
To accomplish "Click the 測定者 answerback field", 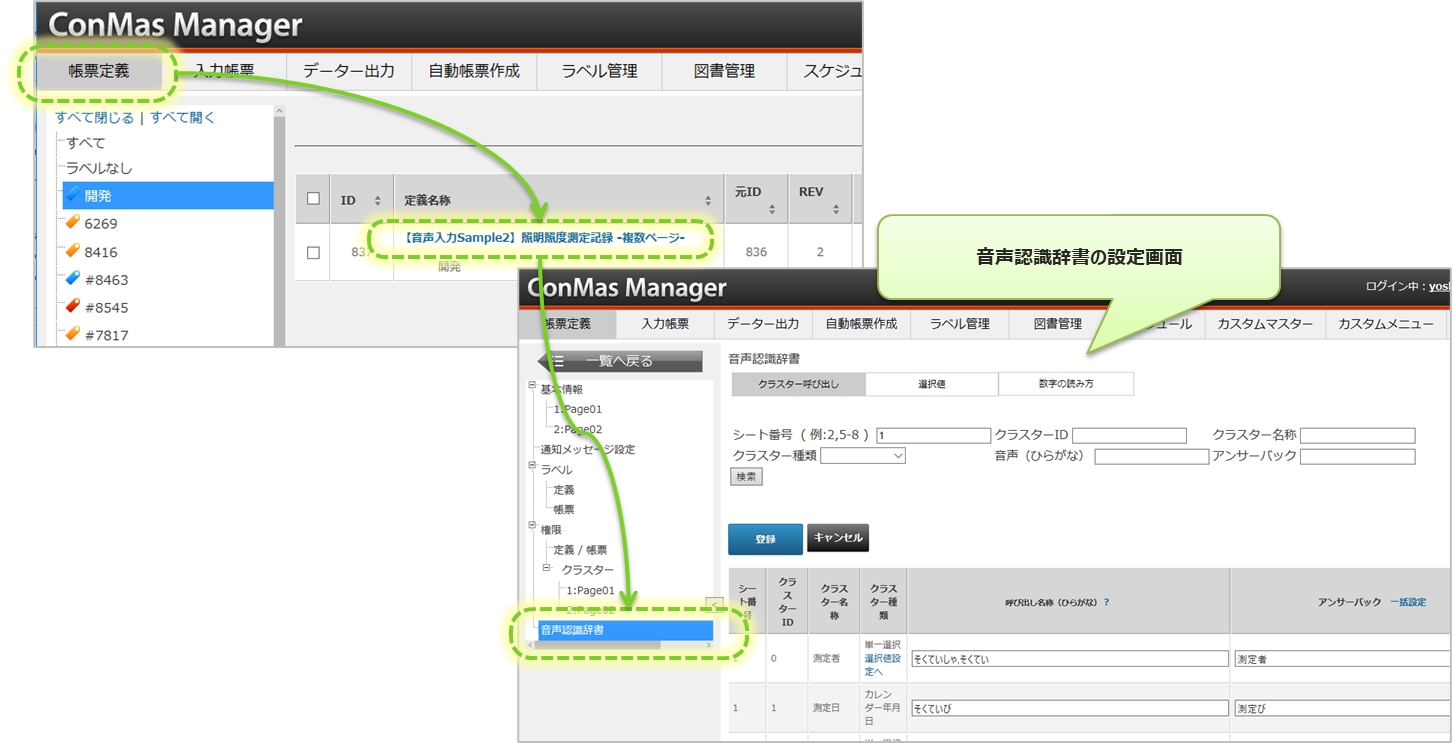I will coord(1341,659).
